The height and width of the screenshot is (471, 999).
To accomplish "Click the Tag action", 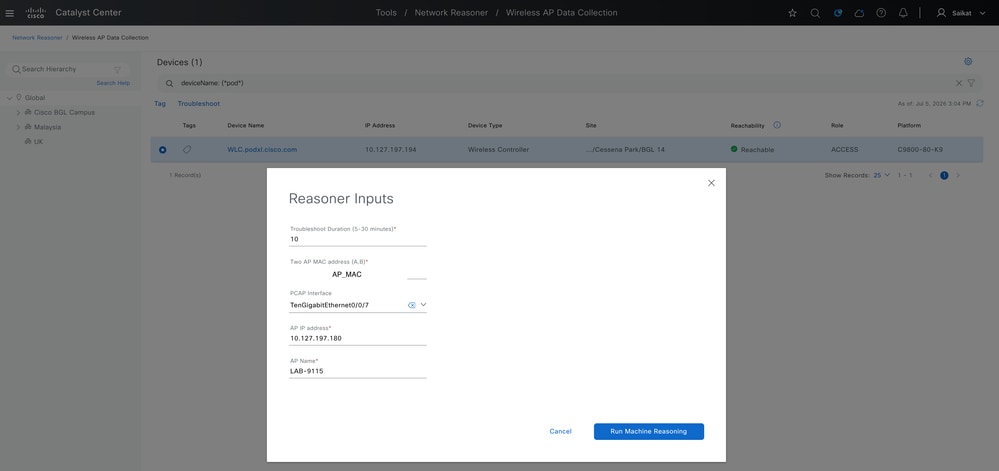I will [x=160, y=103].
